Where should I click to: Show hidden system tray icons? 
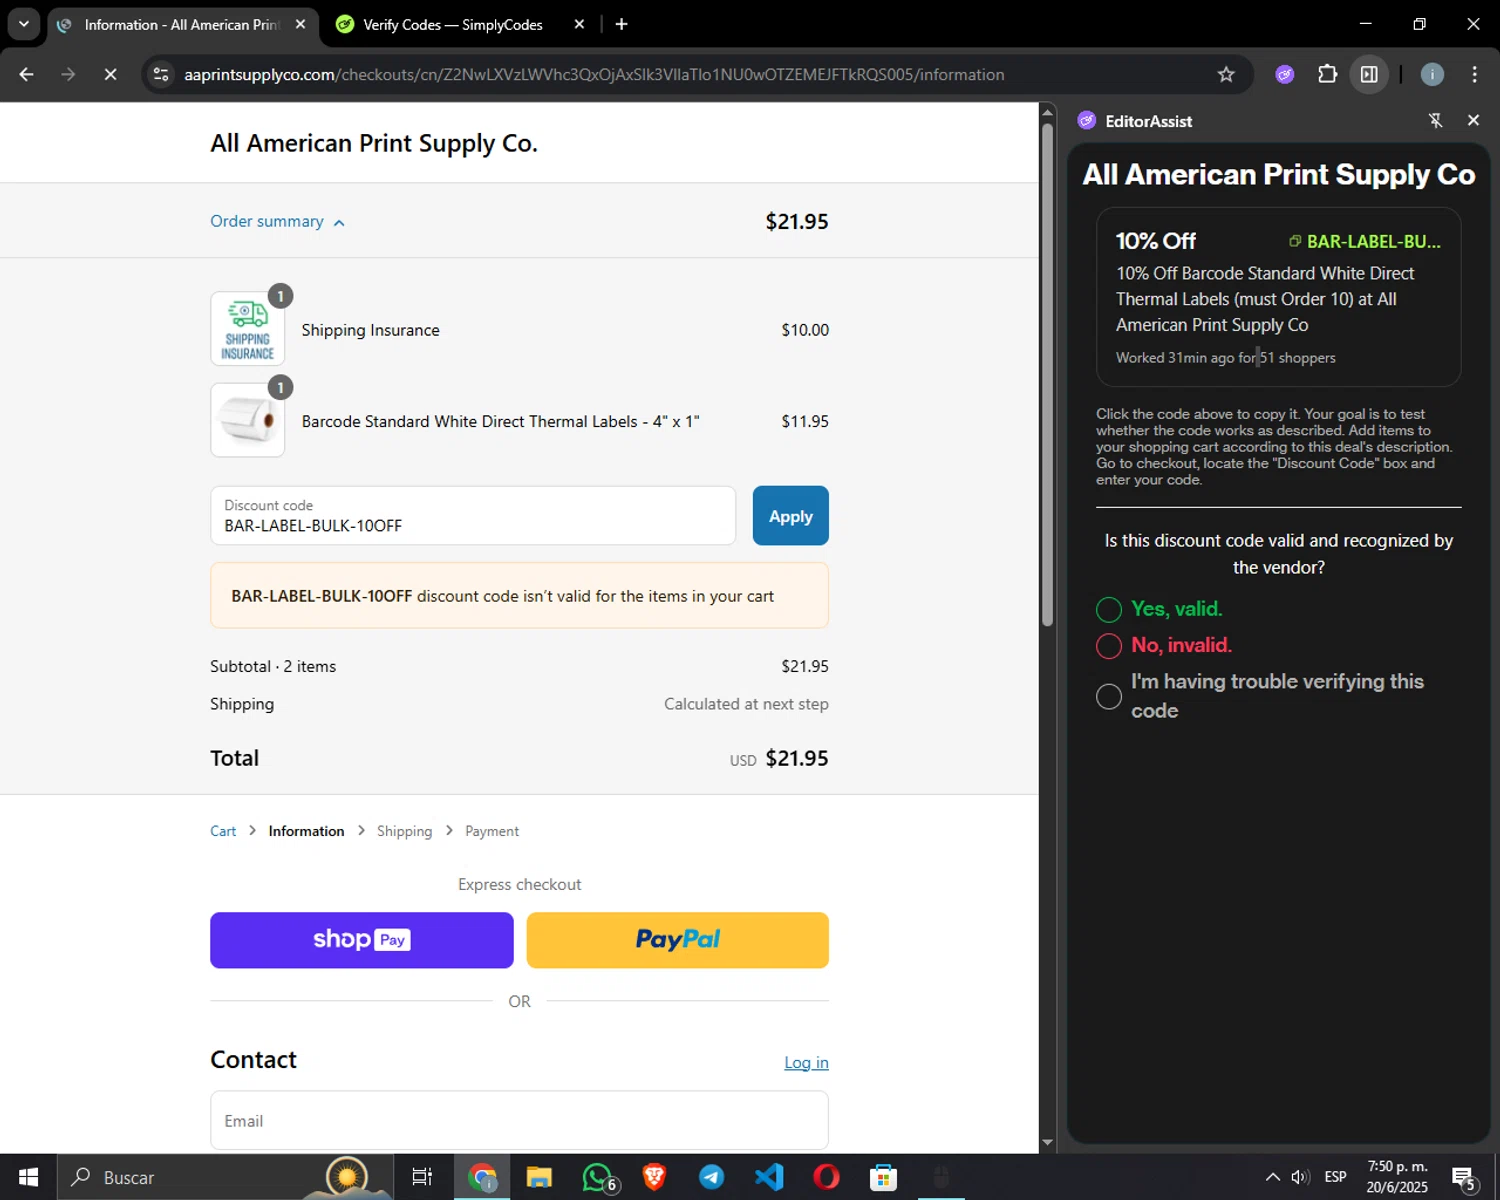1272,1177
